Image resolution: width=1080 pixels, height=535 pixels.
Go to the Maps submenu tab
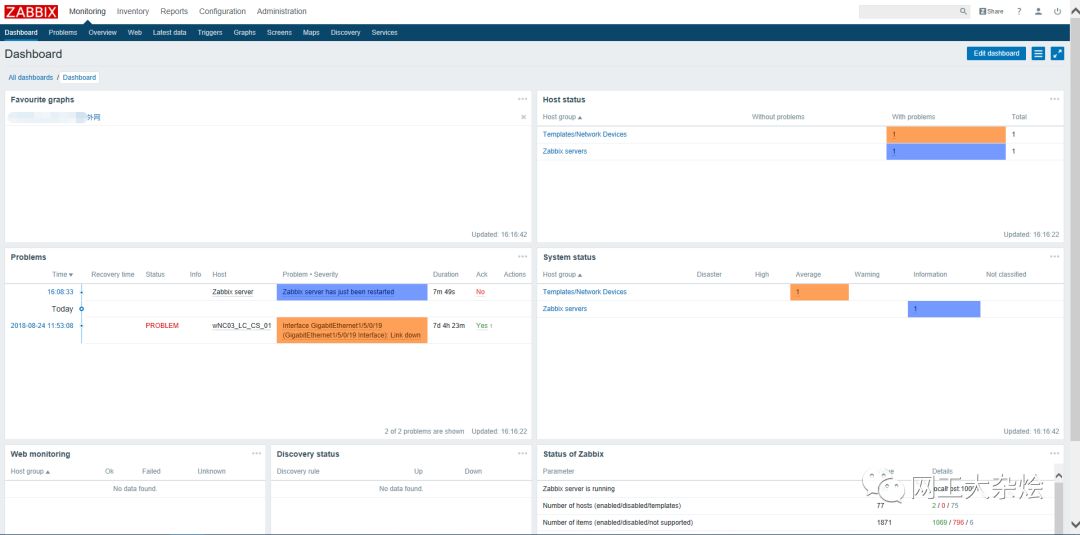pyautogui.click(x=311, y=32)
